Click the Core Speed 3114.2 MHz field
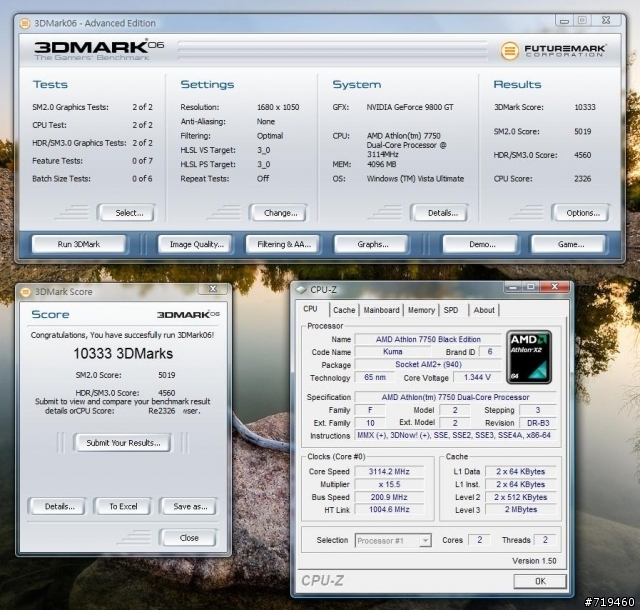The height and width of the screenshot is (610, 640). pyautogui.click(x=389, y=472)
